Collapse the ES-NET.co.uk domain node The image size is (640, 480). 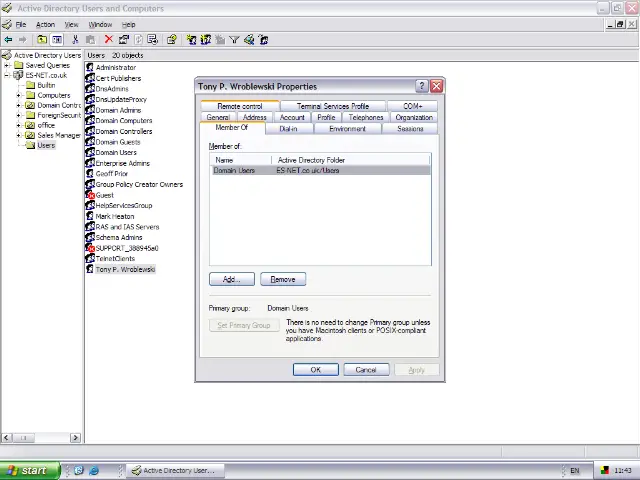point(7,75)
